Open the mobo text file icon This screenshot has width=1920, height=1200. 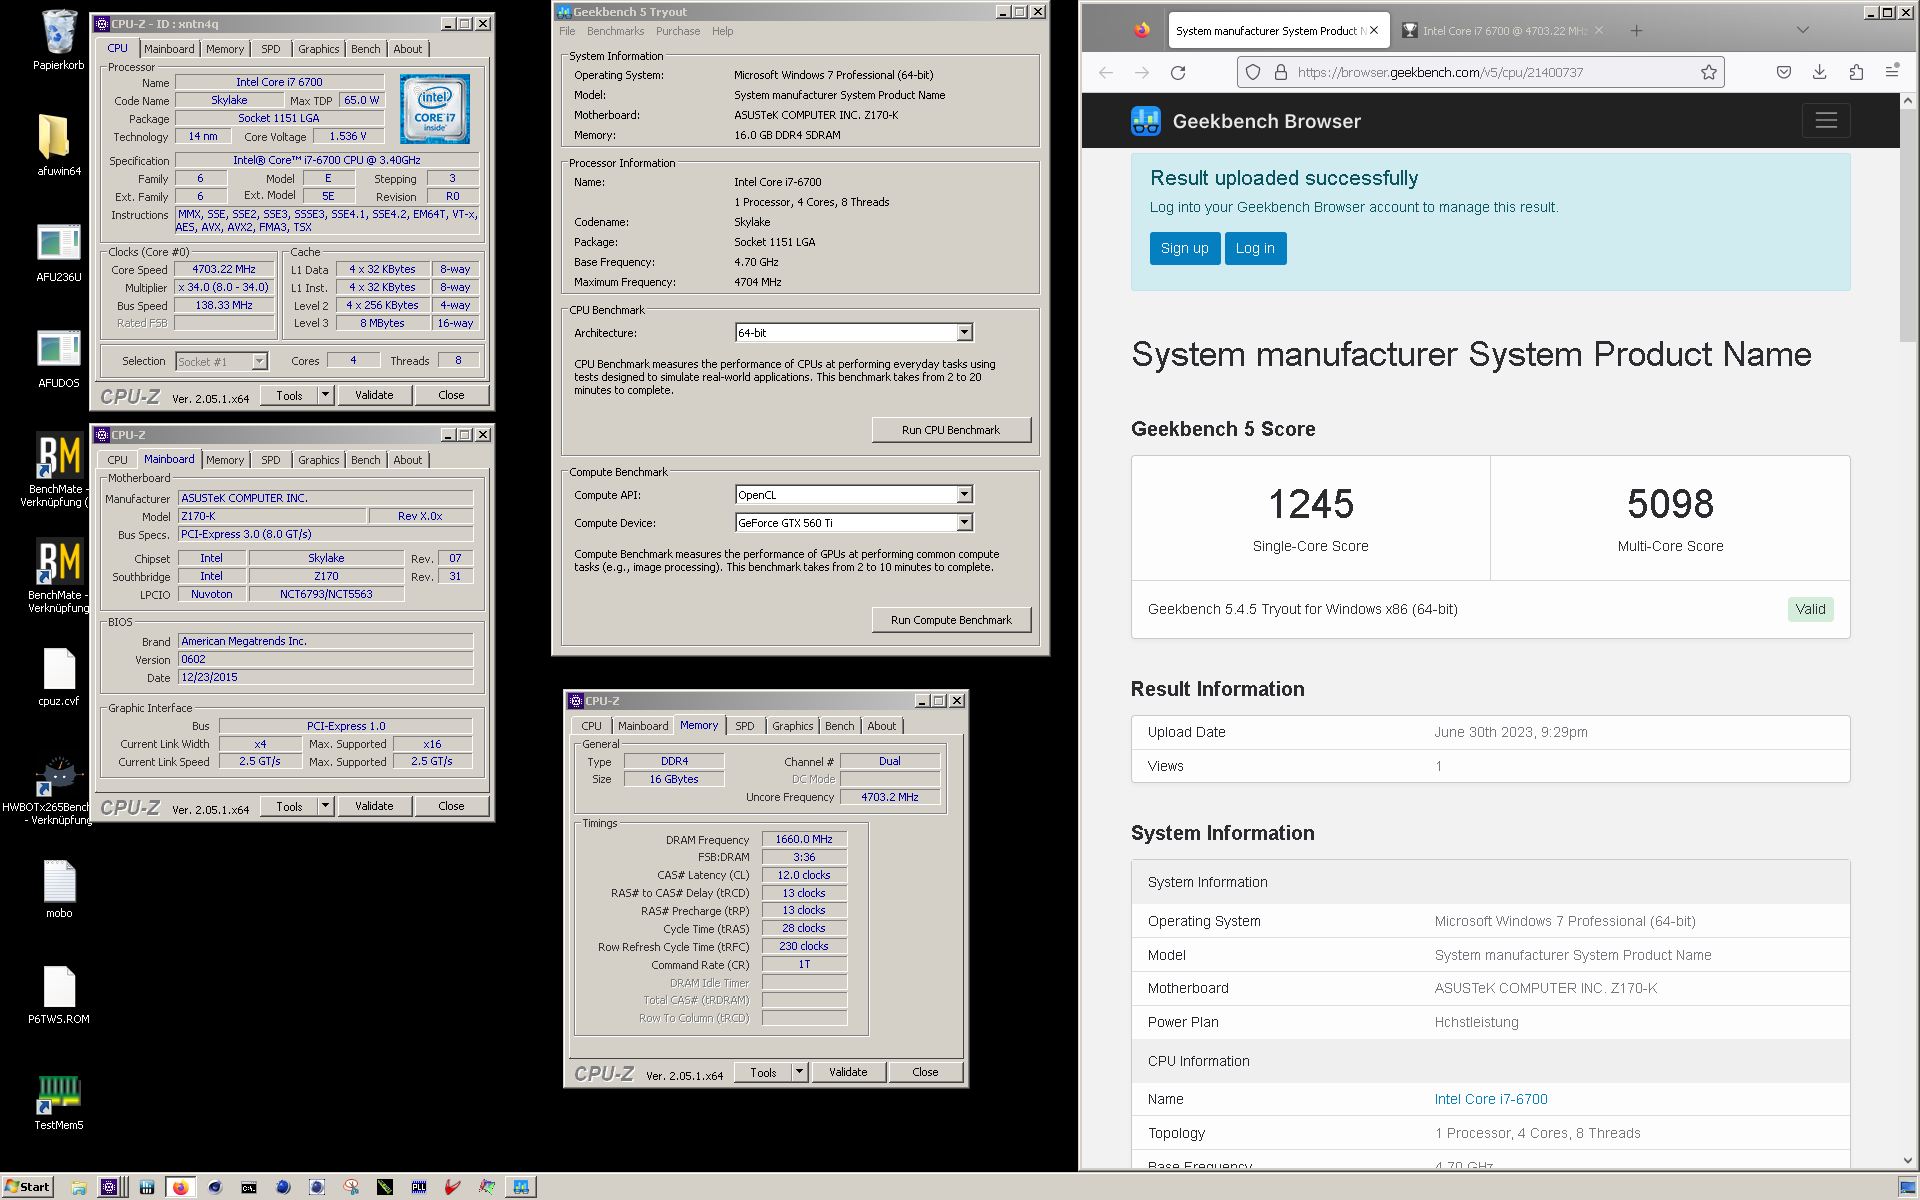click(58, 888)
